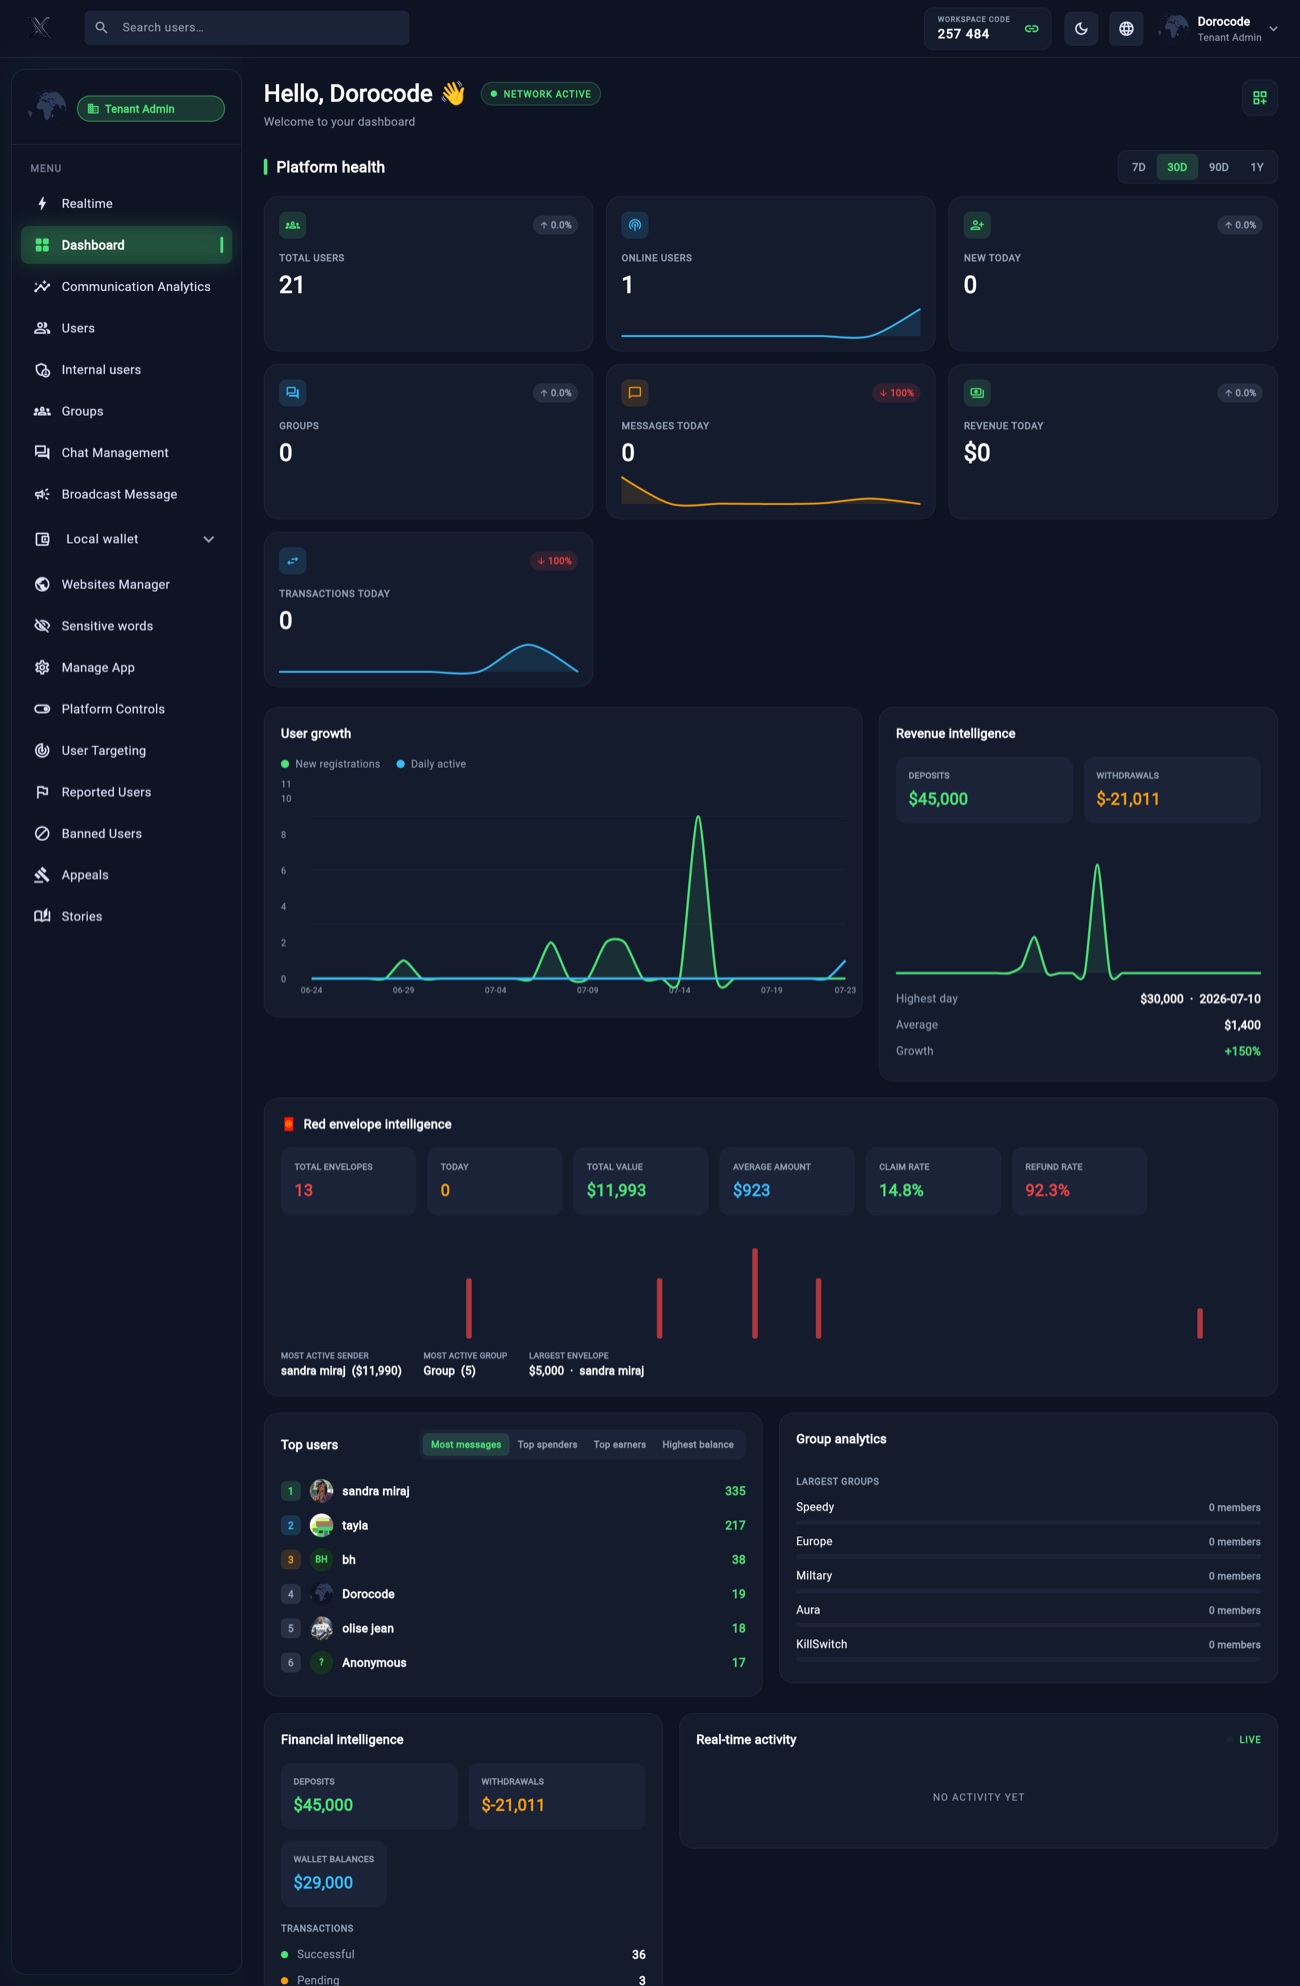This screenshot has height=1986, width=1300.
Task: Click Local wallet icon
Action: point(42,539)
